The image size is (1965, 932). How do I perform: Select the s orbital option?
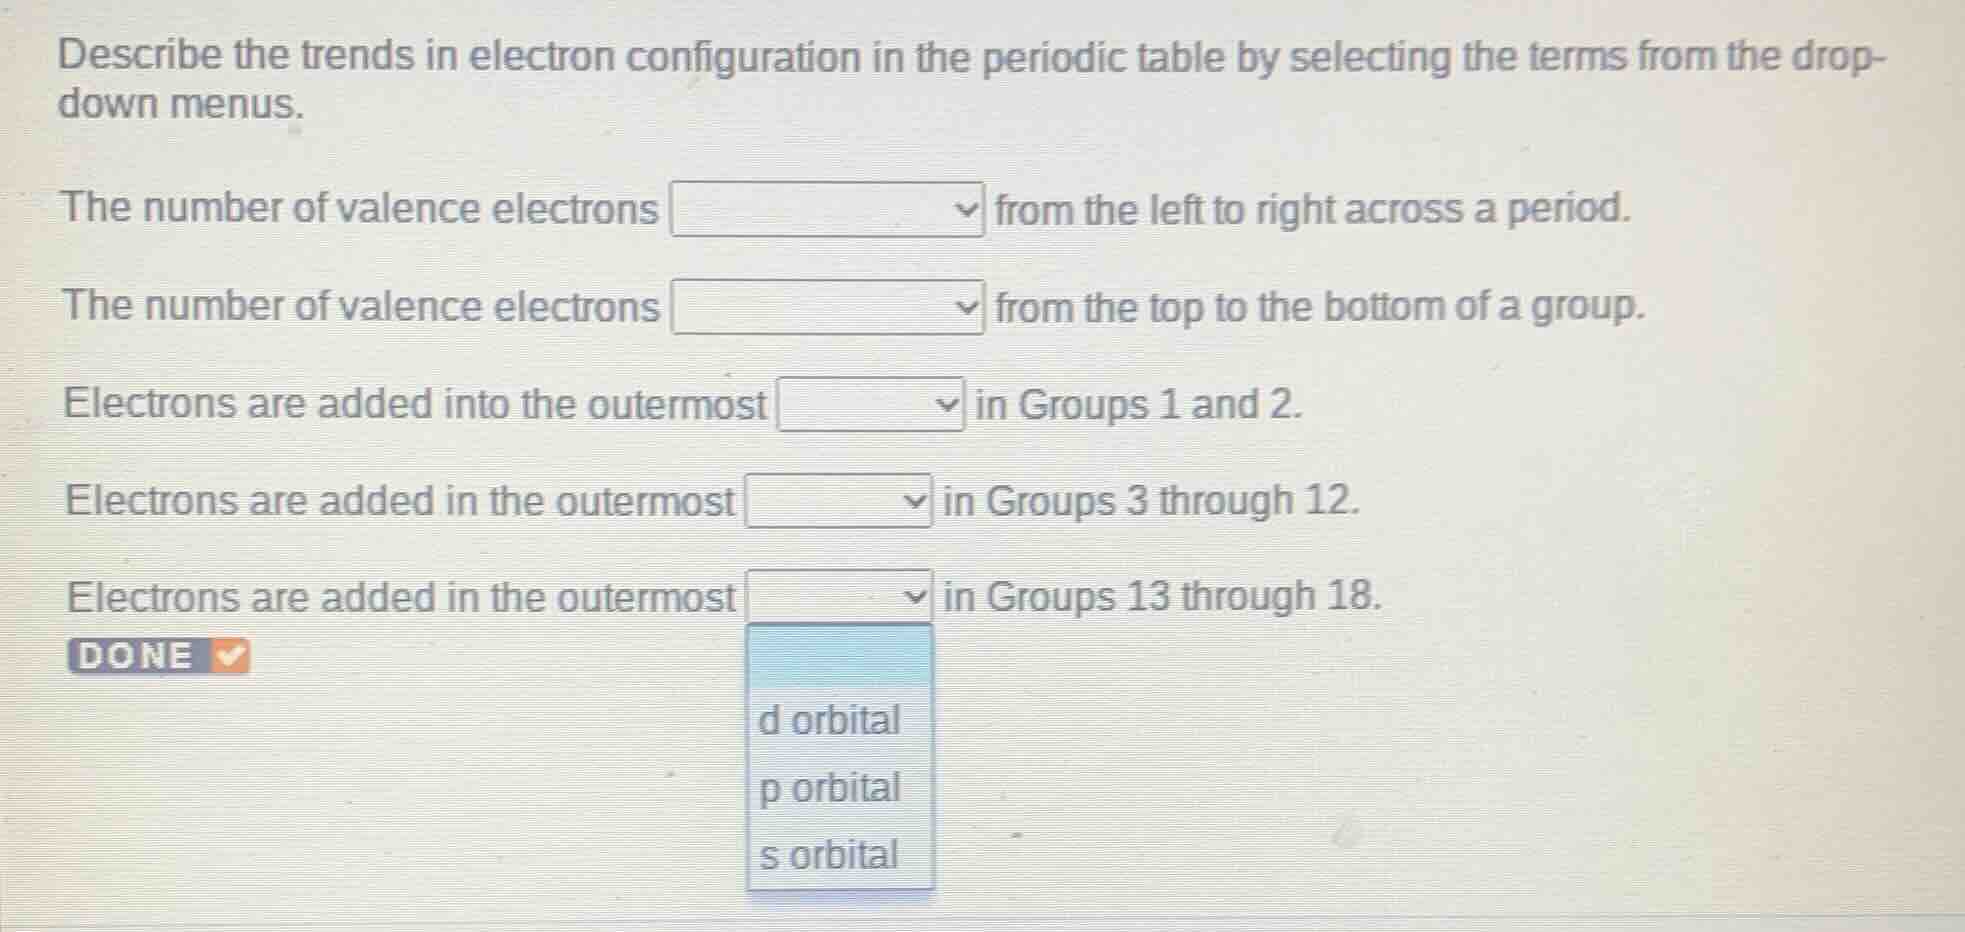[829, 856]
